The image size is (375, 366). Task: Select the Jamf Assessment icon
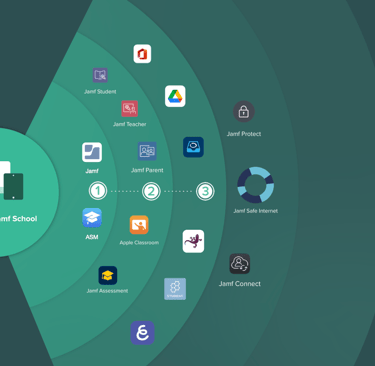click(x=108, y=275)
